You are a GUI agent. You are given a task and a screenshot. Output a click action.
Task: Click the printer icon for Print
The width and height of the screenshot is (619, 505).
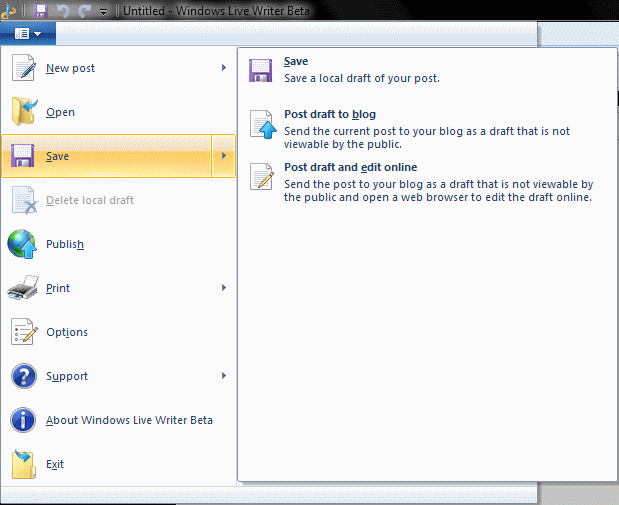pos(23,288)
